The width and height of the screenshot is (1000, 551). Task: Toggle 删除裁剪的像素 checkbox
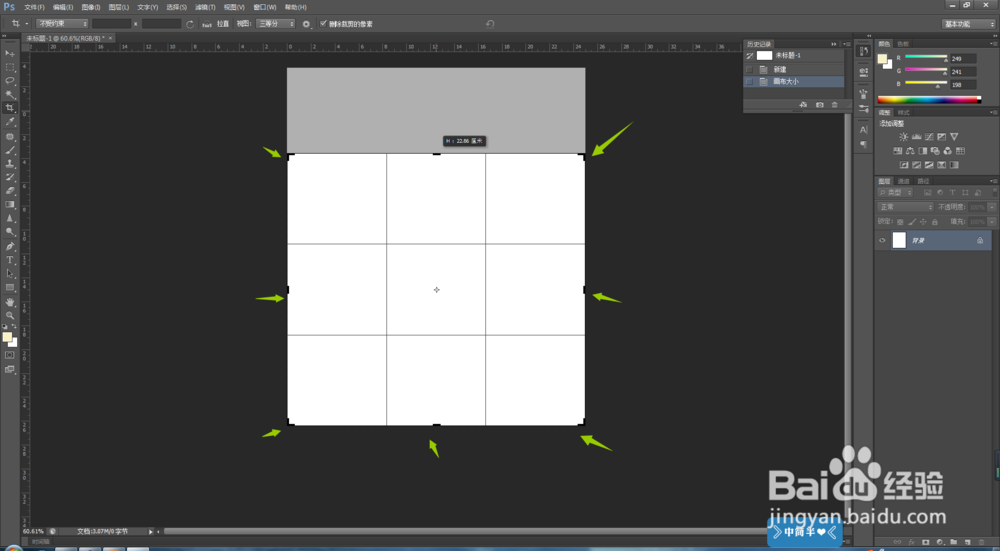pyautogui.click(x=323, y=24)
